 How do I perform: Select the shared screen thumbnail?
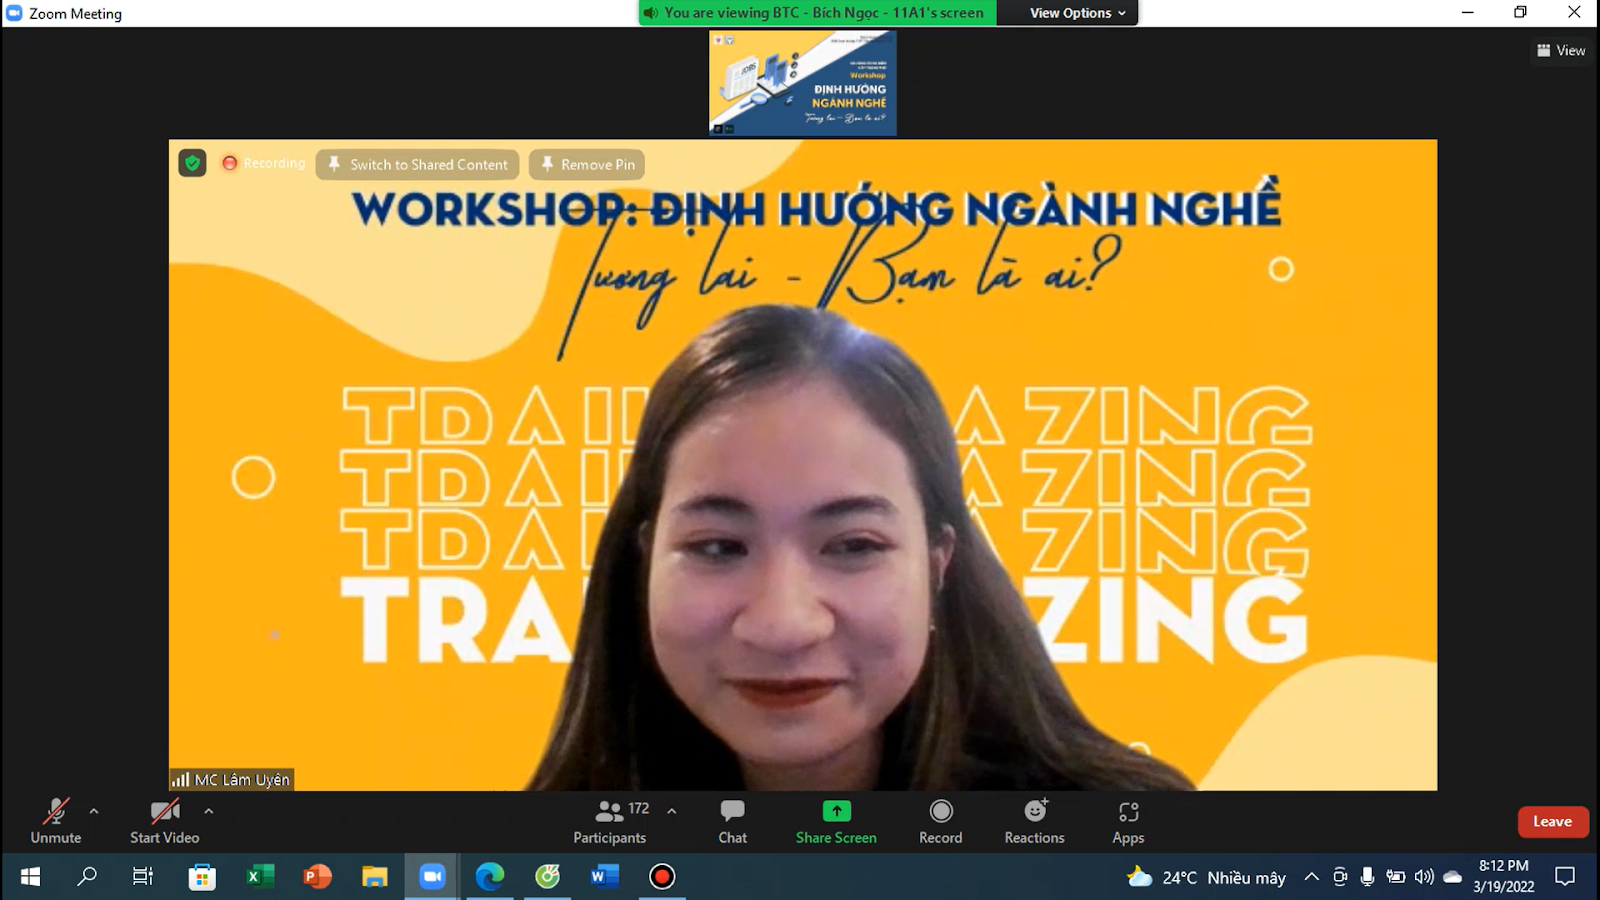(803, 83)
